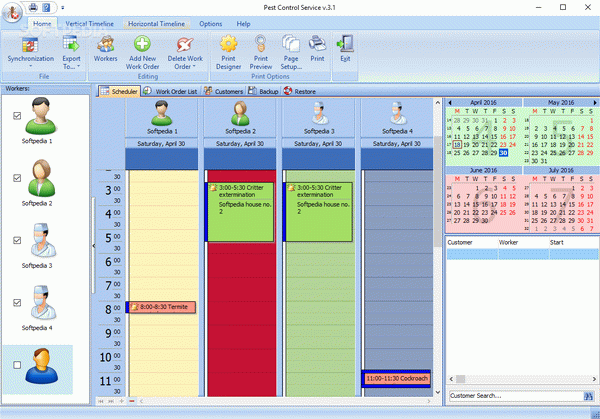Expand Export To dropdown arrow
The image size is (600, 419).
(x=78, y=67)
